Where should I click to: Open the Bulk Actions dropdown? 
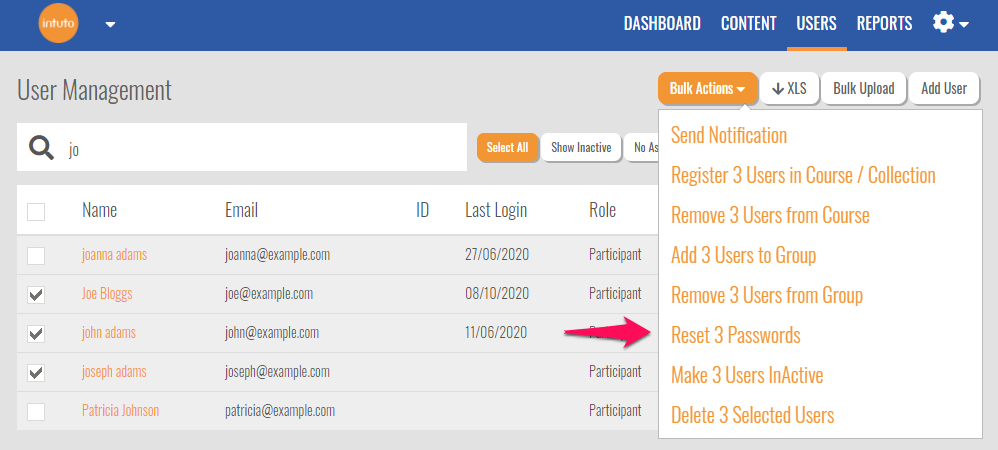click(x=707, y=89)
